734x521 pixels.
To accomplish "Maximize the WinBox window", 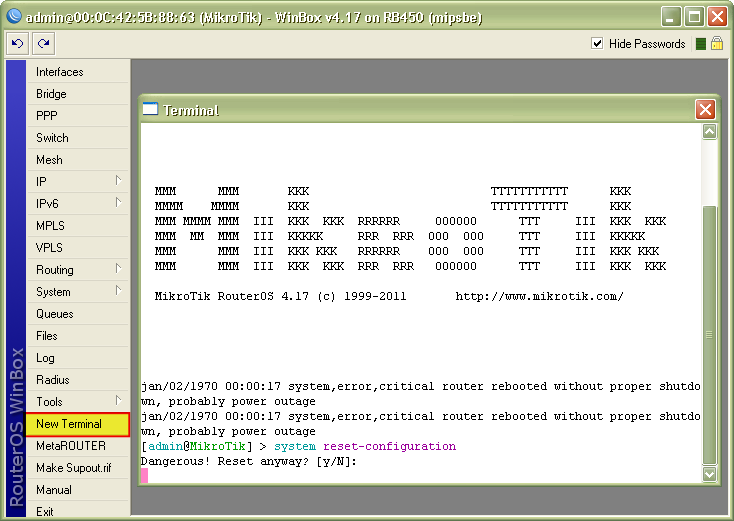I will pos(694,17).
